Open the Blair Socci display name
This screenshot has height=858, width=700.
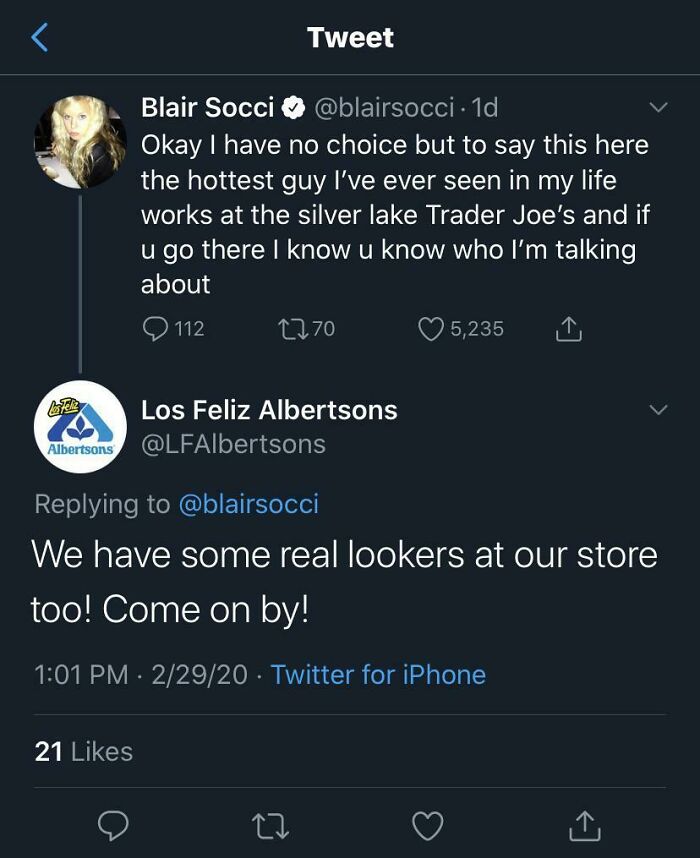[207, 107]
